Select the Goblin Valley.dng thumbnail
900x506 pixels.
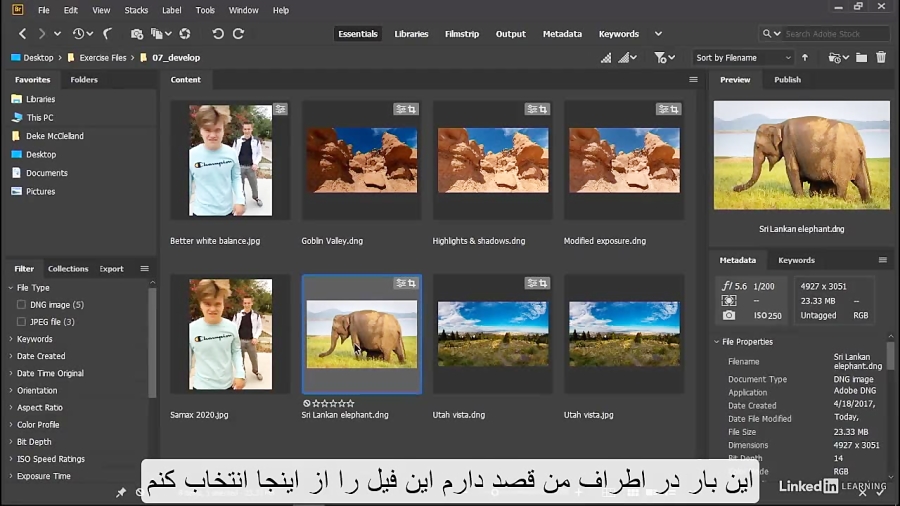coord(362,161)
